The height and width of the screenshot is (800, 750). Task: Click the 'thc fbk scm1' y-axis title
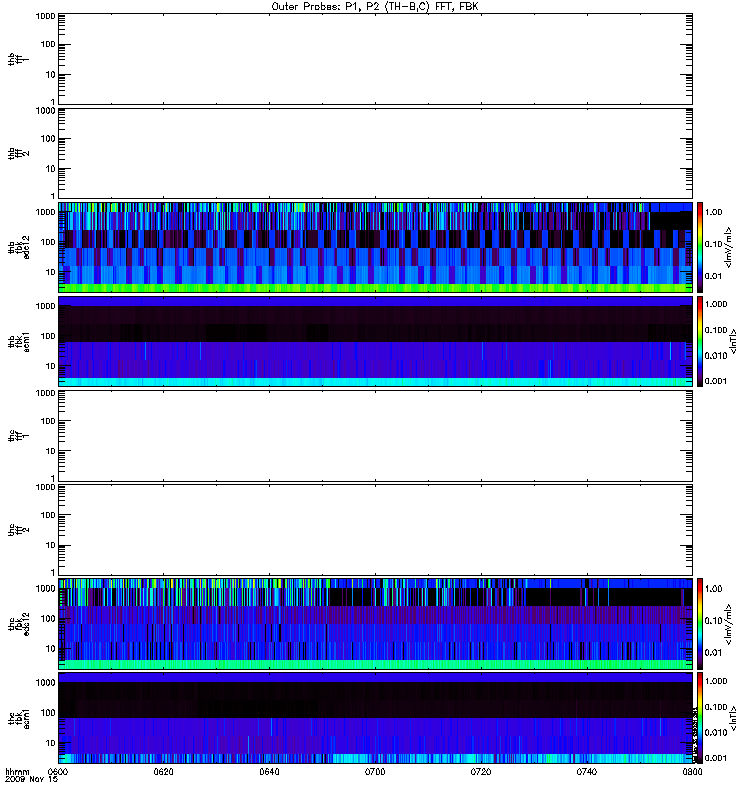(18, 718)
